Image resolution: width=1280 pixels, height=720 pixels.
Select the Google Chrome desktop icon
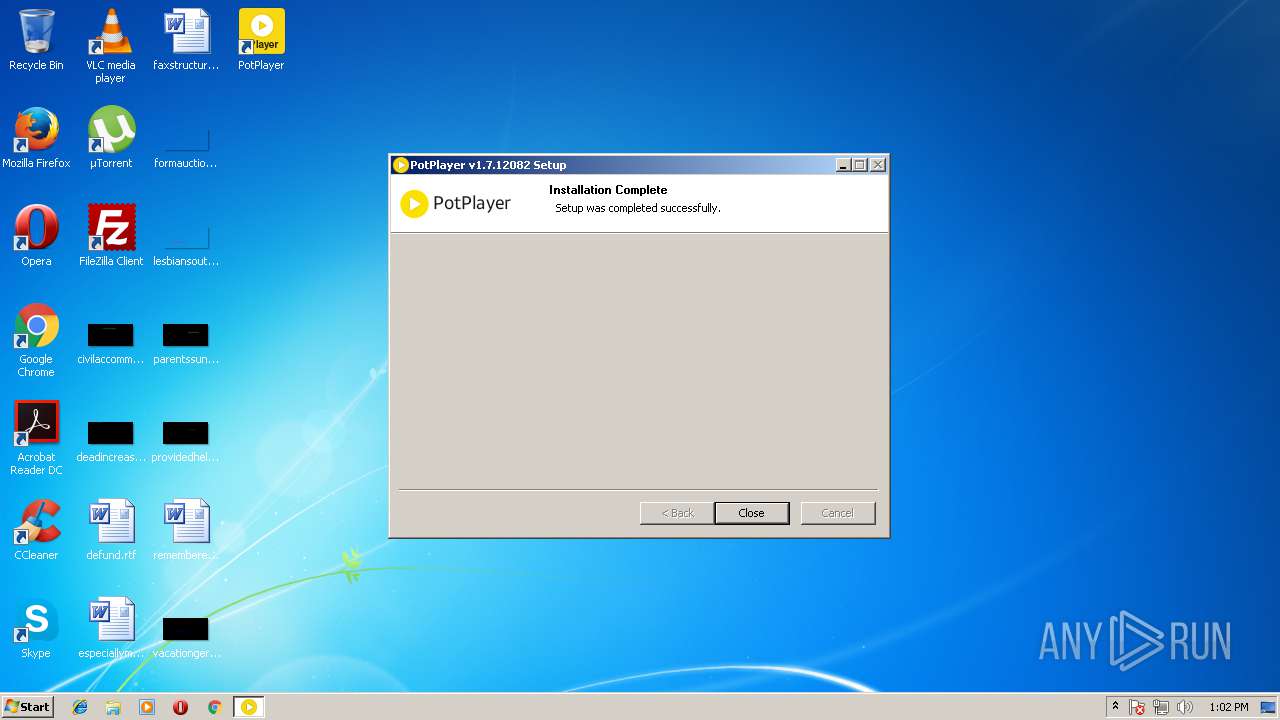coord(36,340)
